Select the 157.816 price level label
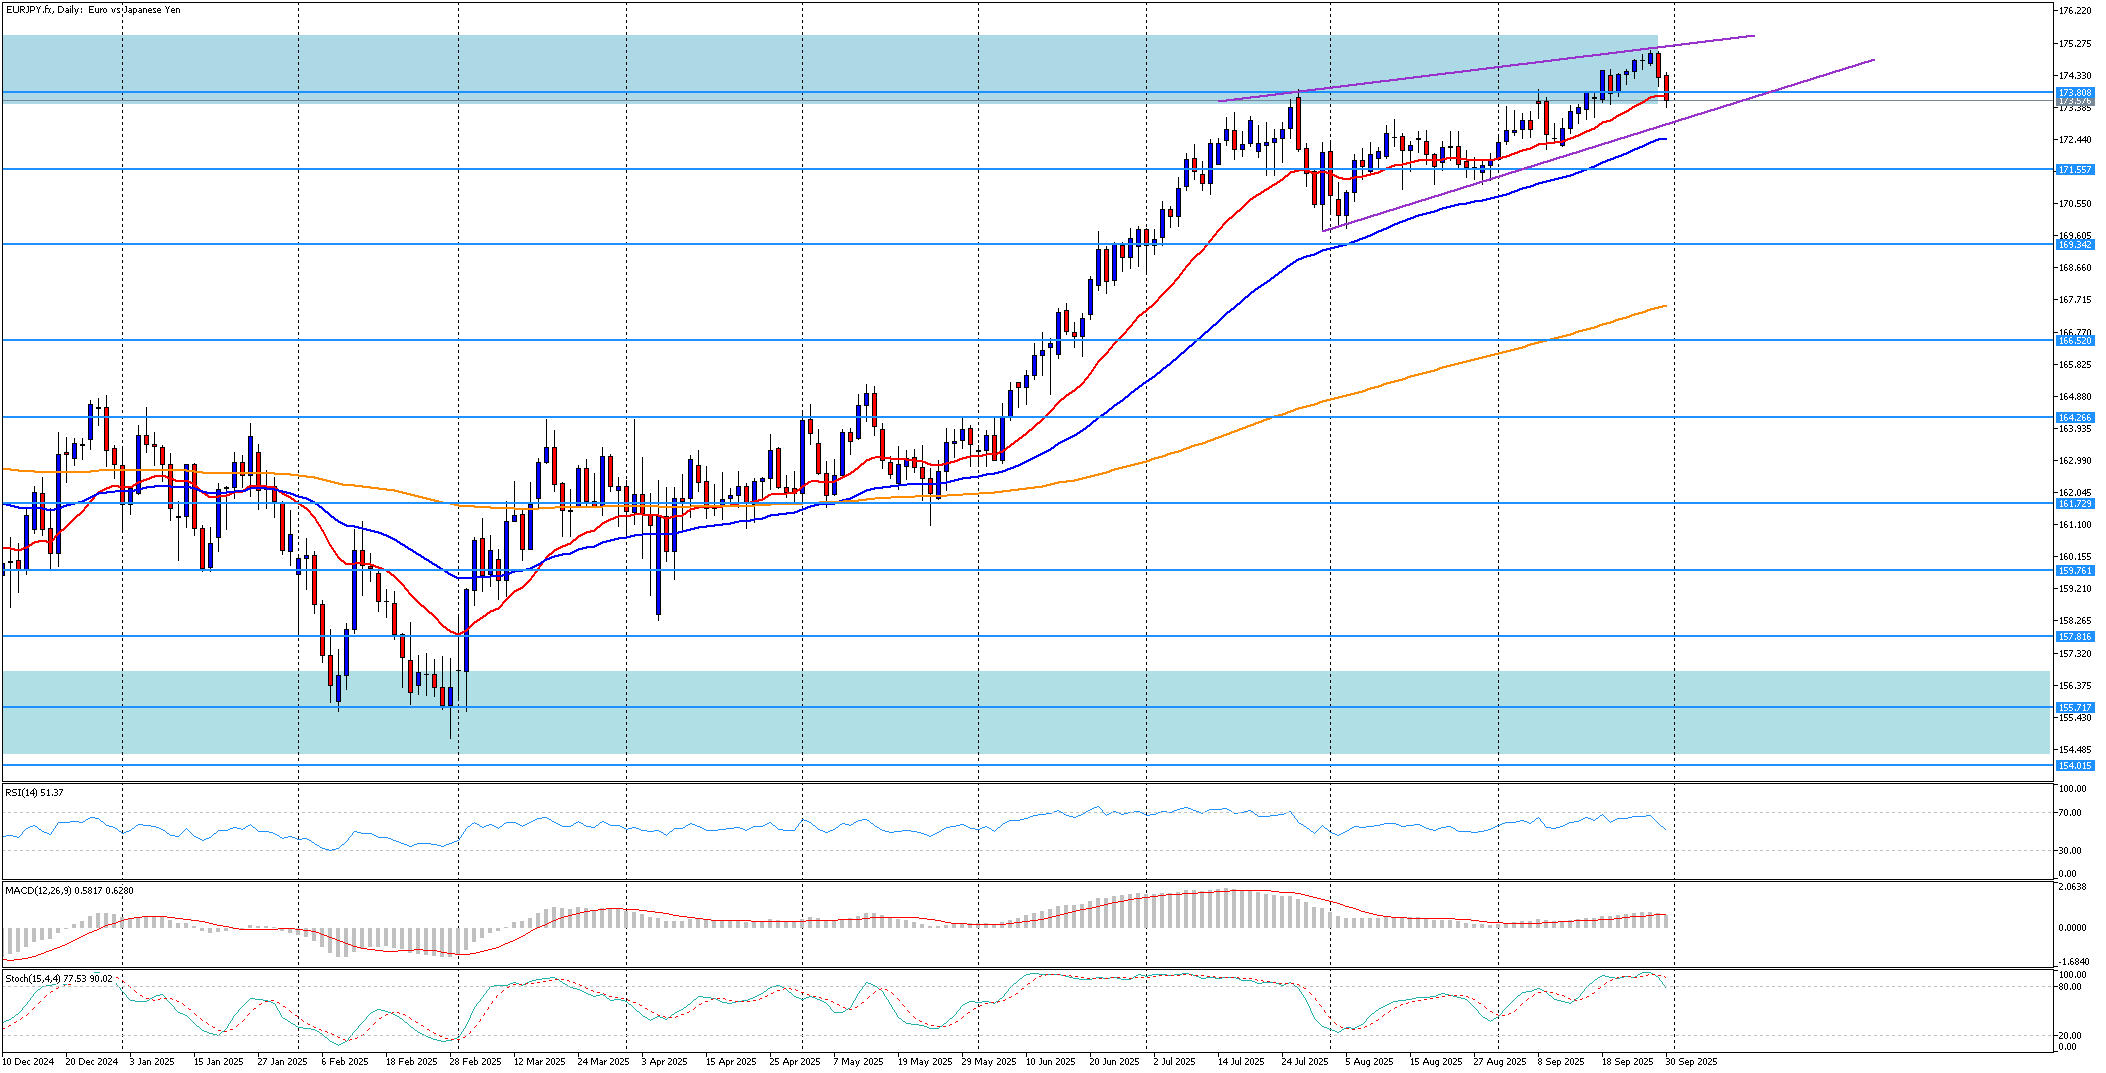 tap(2074, 637)
